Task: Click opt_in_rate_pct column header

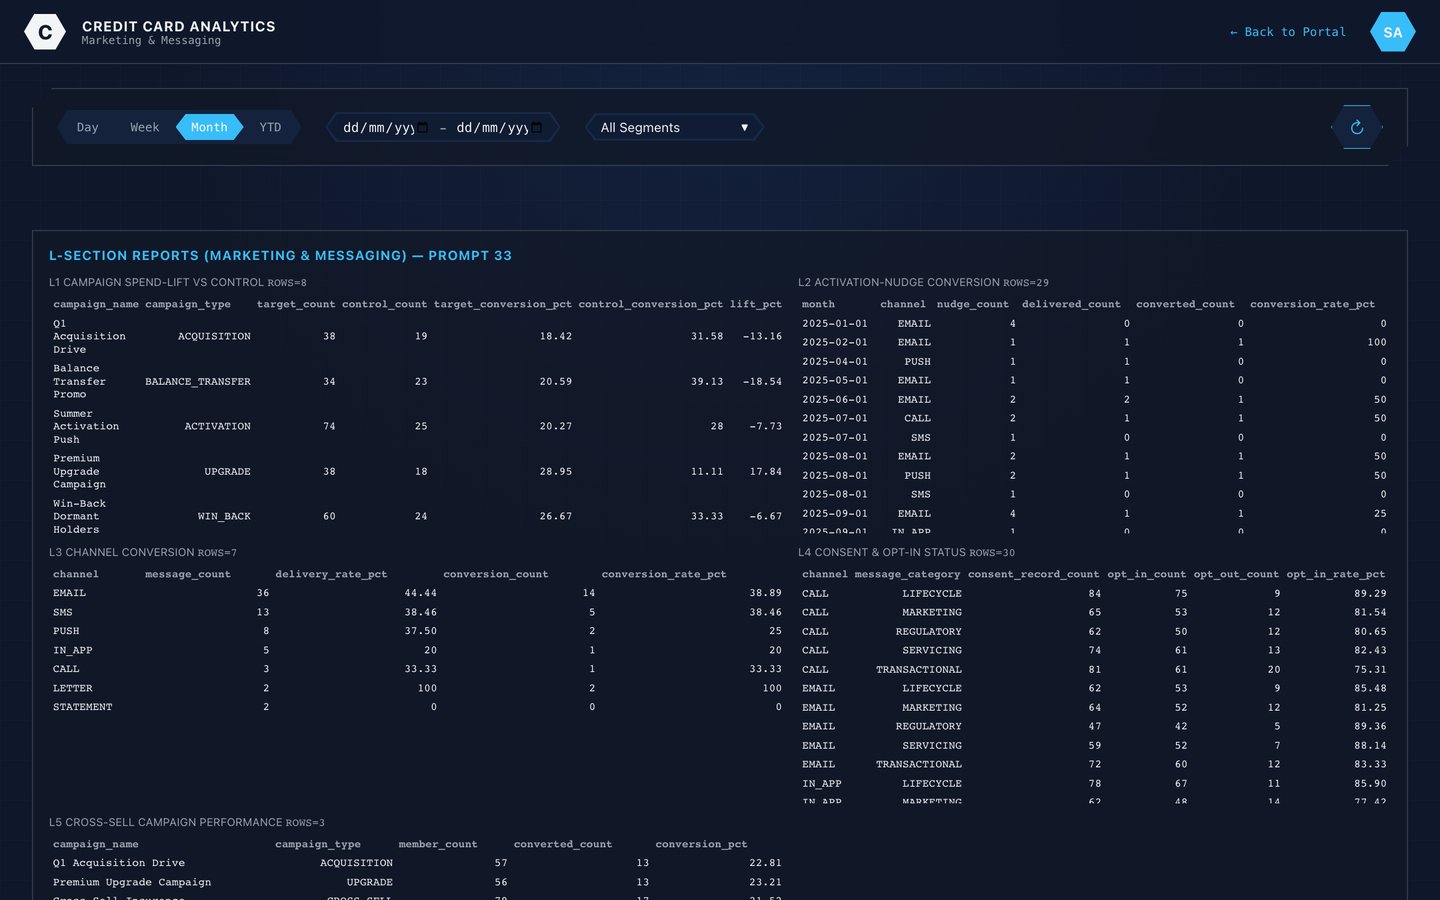Action: click(x=1336, y=574)
